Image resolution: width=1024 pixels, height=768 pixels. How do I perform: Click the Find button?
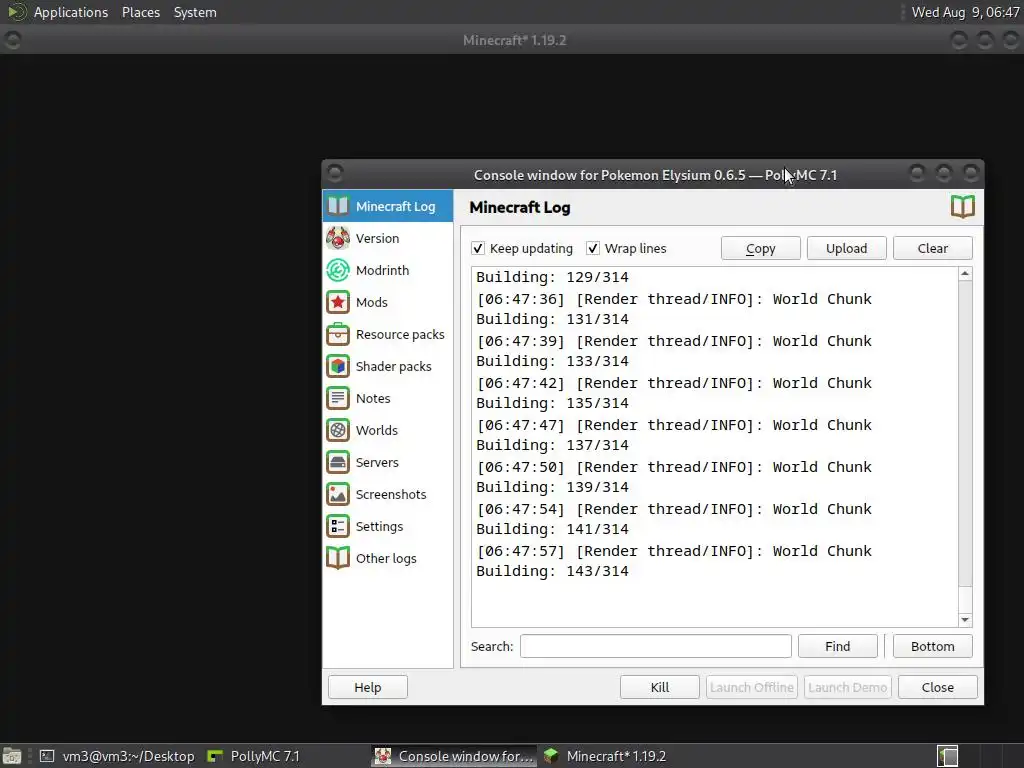837,646
